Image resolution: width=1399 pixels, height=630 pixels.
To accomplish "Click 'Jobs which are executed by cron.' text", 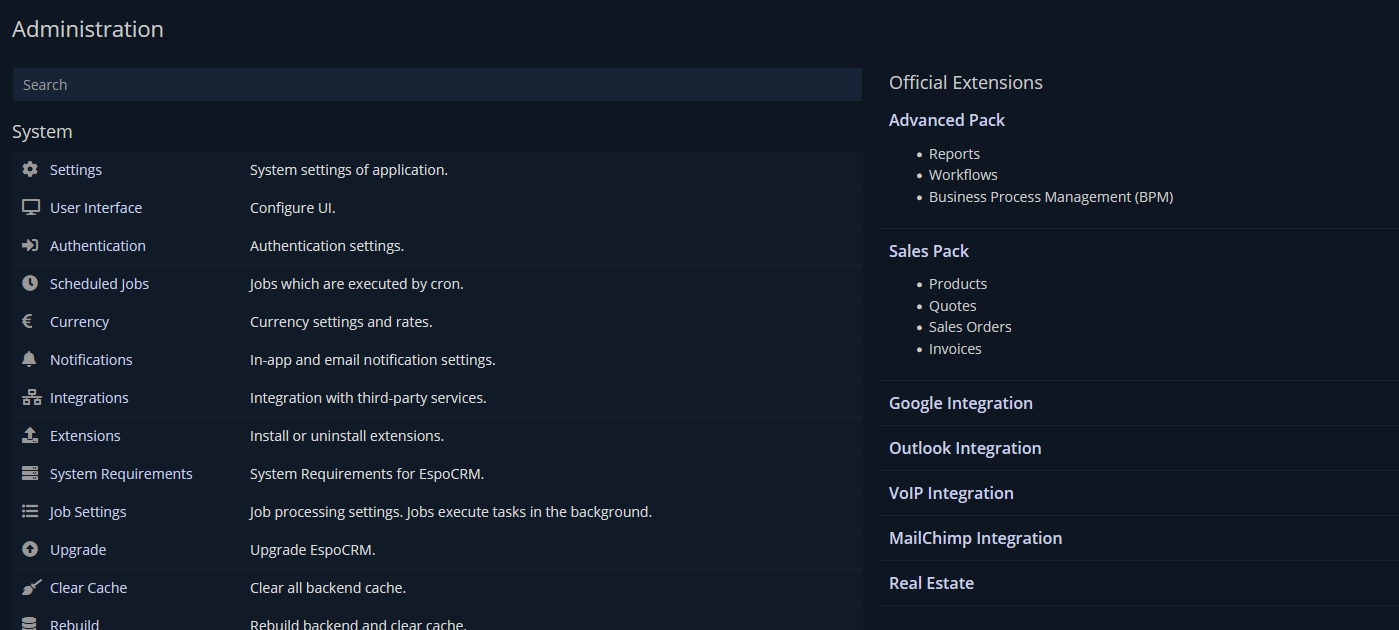I will pos(357,284).
